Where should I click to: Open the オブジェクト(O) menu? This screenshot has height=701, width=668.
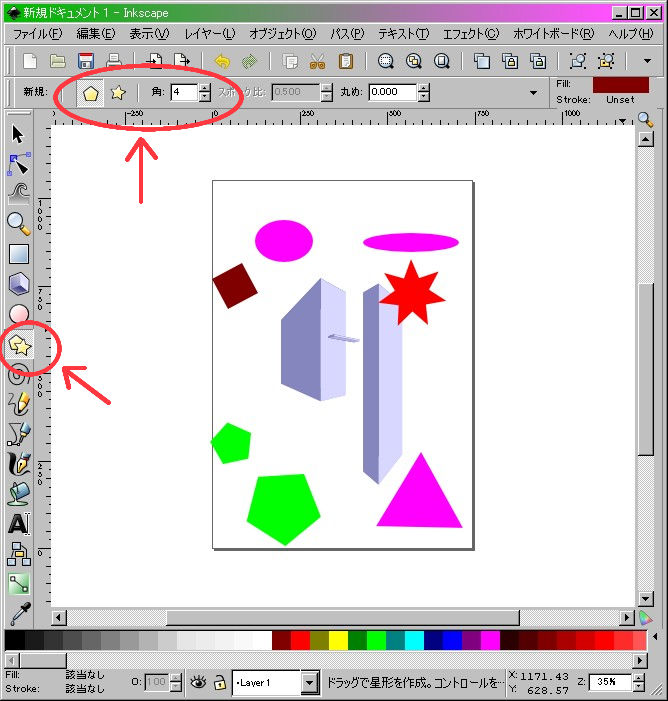tap(283, 34)
